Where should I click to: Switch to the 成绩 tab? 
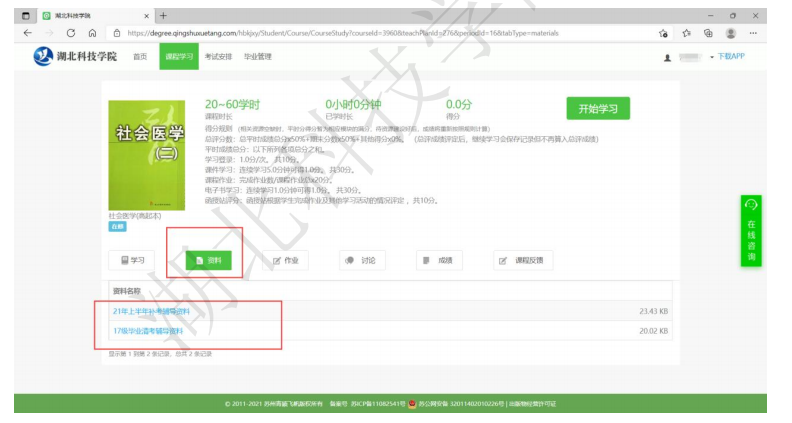[439, 260]
